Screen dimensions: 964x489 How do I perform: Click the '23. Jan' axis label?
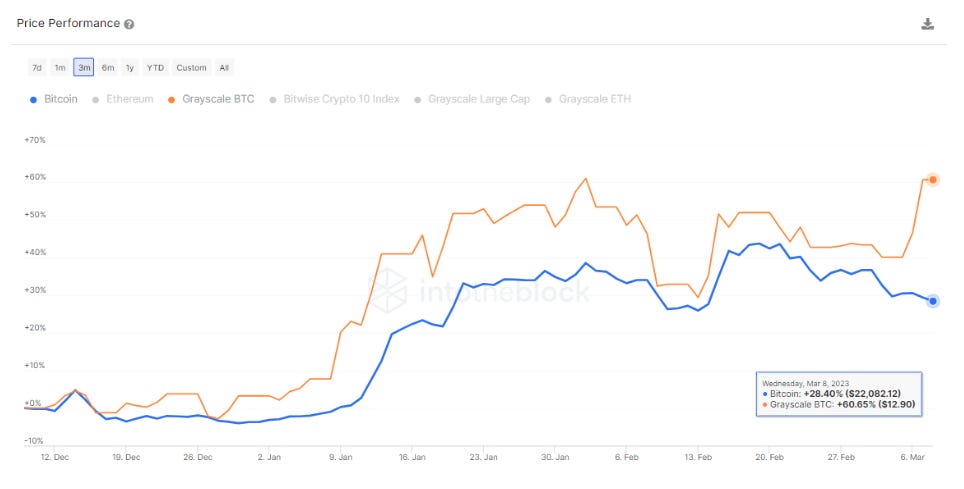coord(483,457)
